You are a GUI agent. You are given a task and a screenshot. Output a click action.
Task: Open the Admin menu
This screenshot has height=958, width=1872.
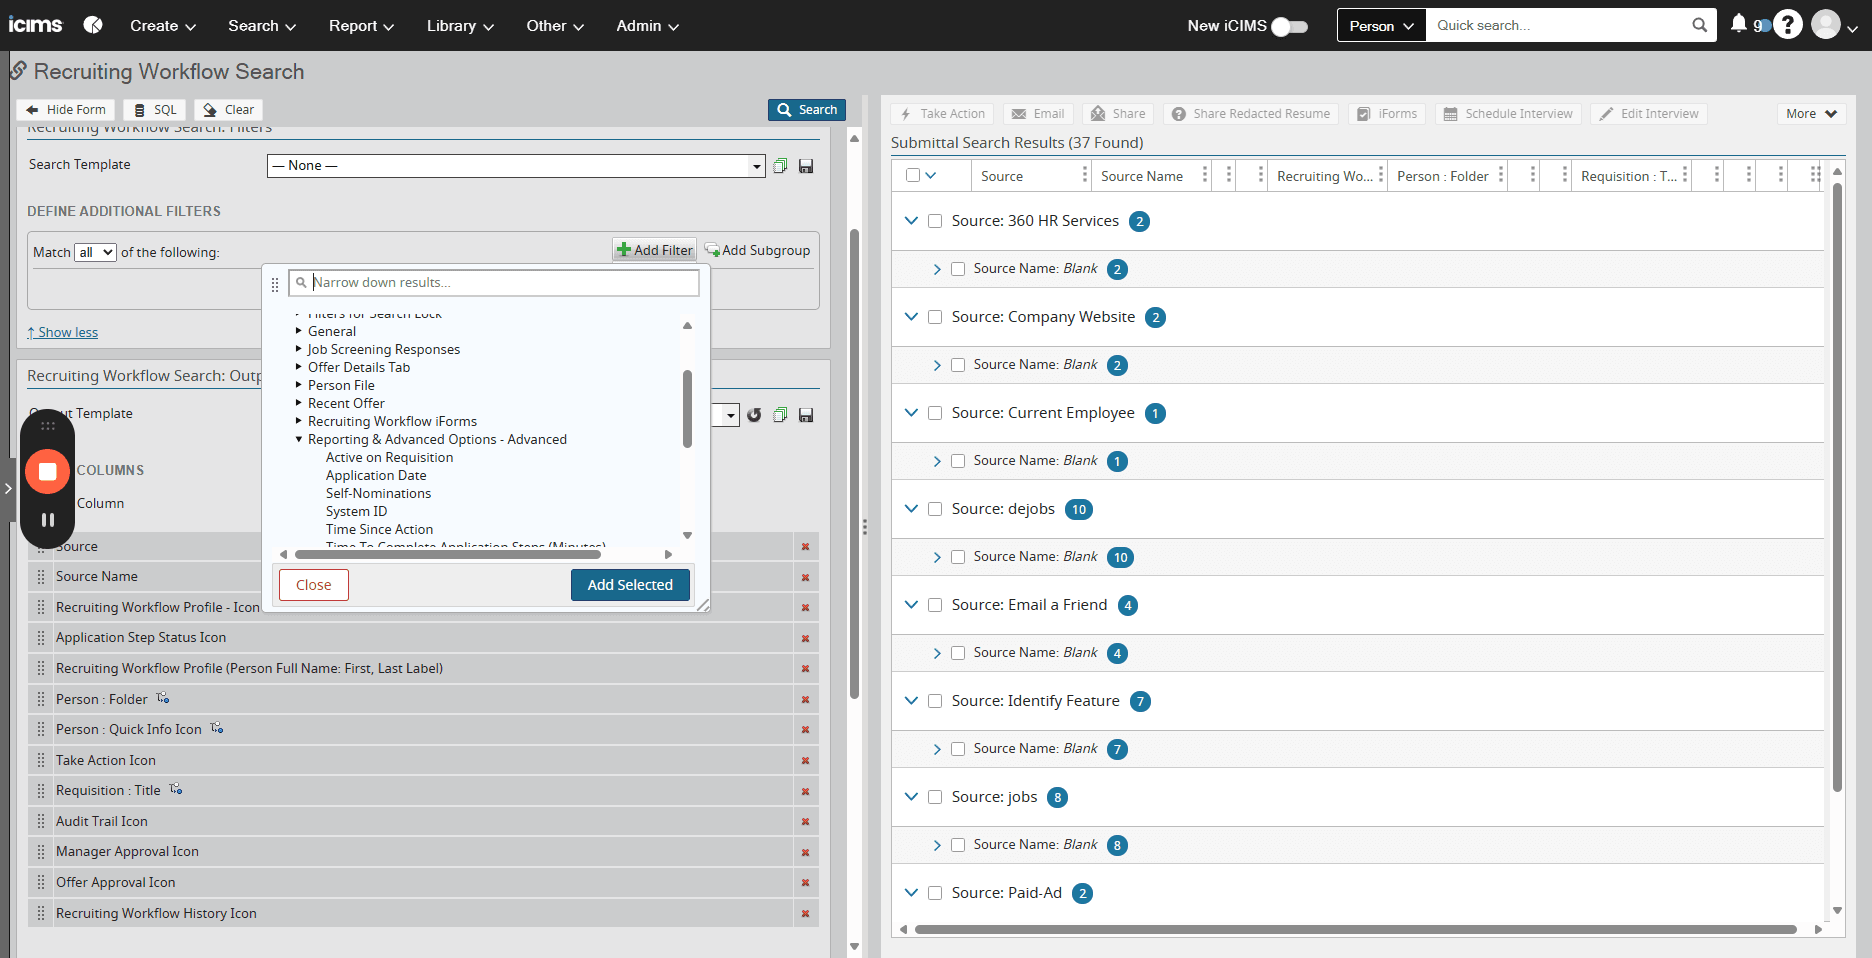(x=647, y=26)
